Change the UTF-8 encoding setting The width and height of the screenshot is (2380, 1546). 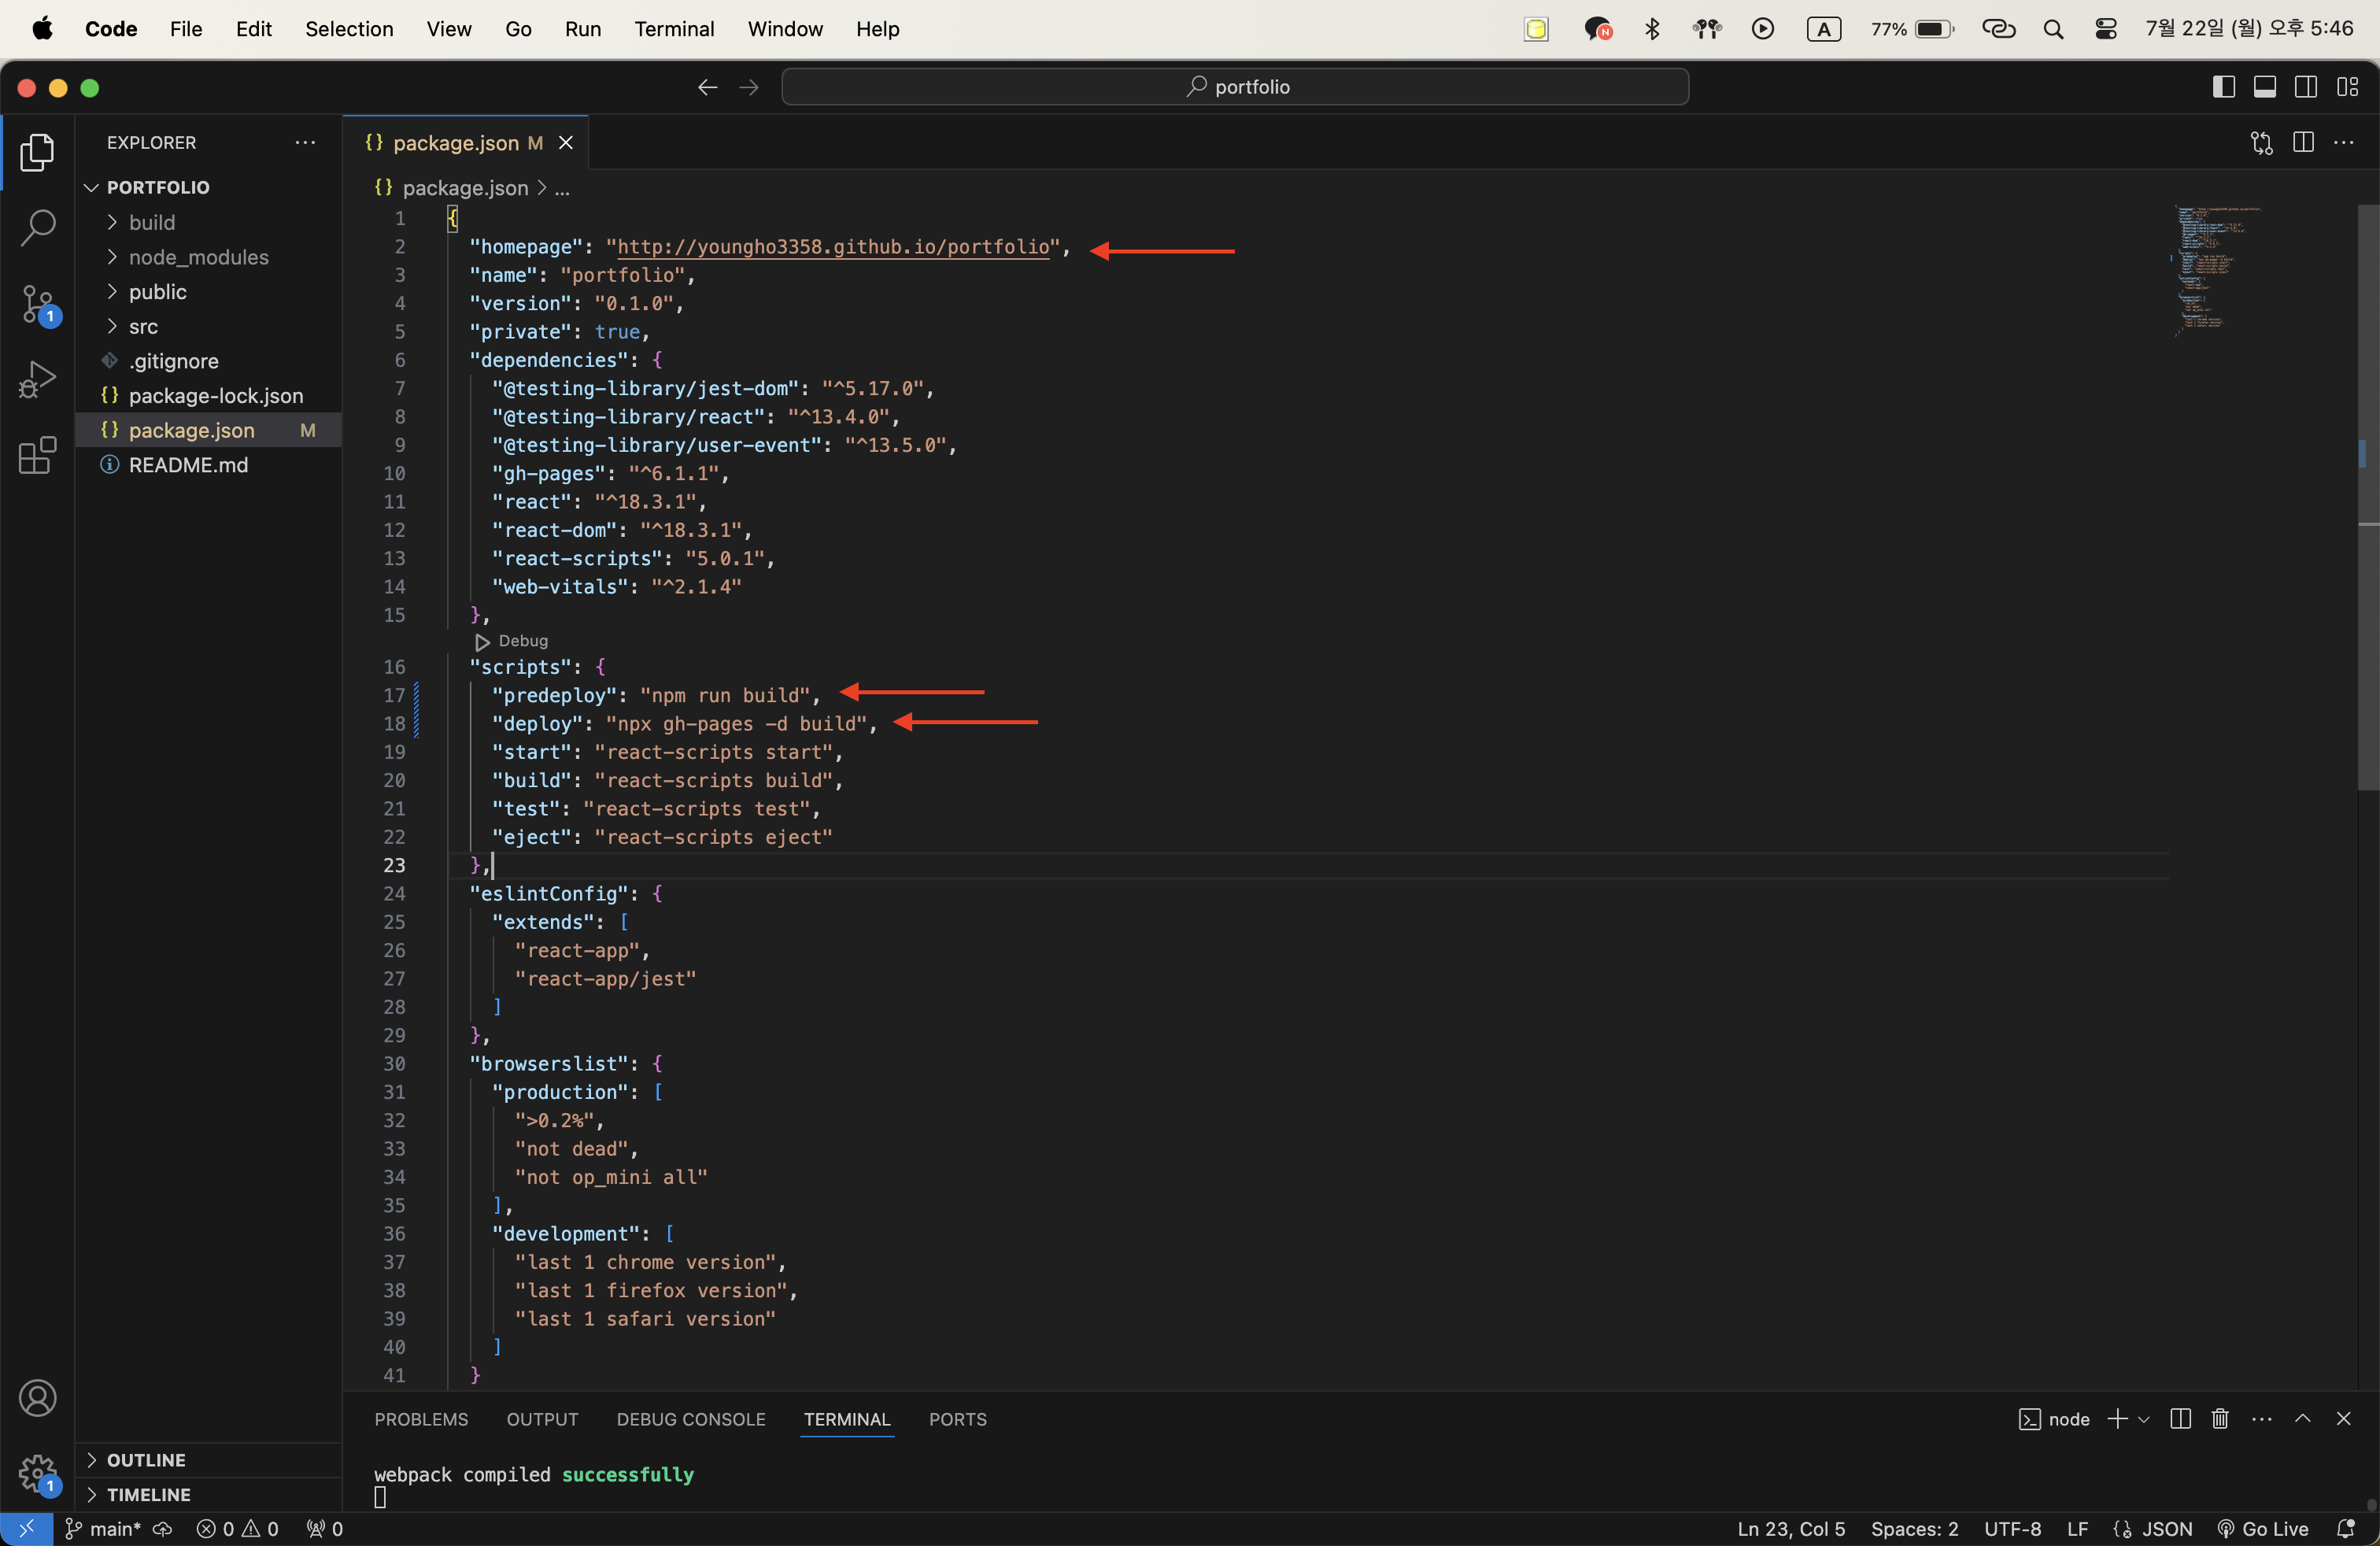pos(2012,1529)
